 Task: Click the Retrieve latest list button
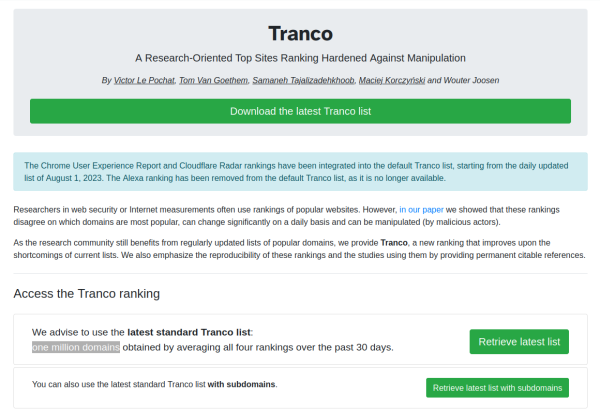[x=519, y=342]
